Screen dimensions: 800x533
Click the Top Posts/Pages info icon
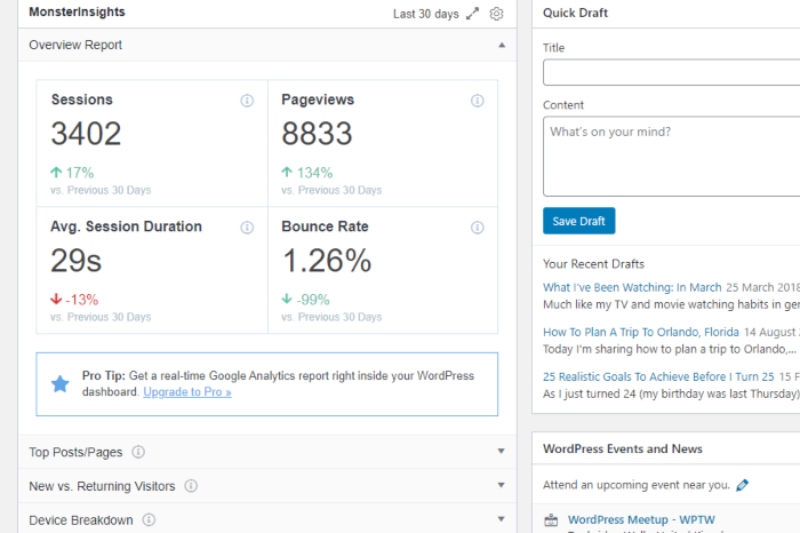click(x=138, y=452)
